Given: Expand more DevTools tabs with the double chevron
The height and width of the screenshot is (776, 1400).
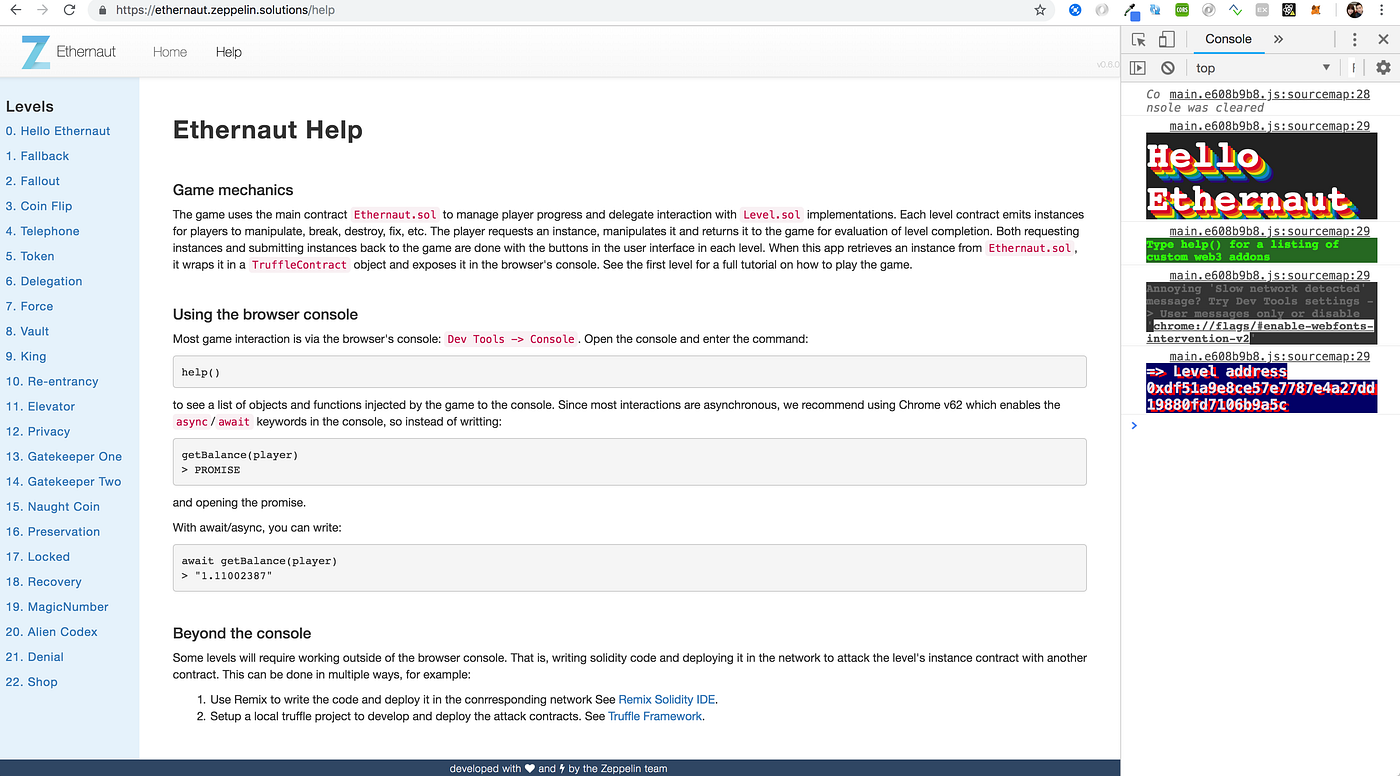Looking at the screenshot, I should pyautogui.click(x=1278, y=39).
